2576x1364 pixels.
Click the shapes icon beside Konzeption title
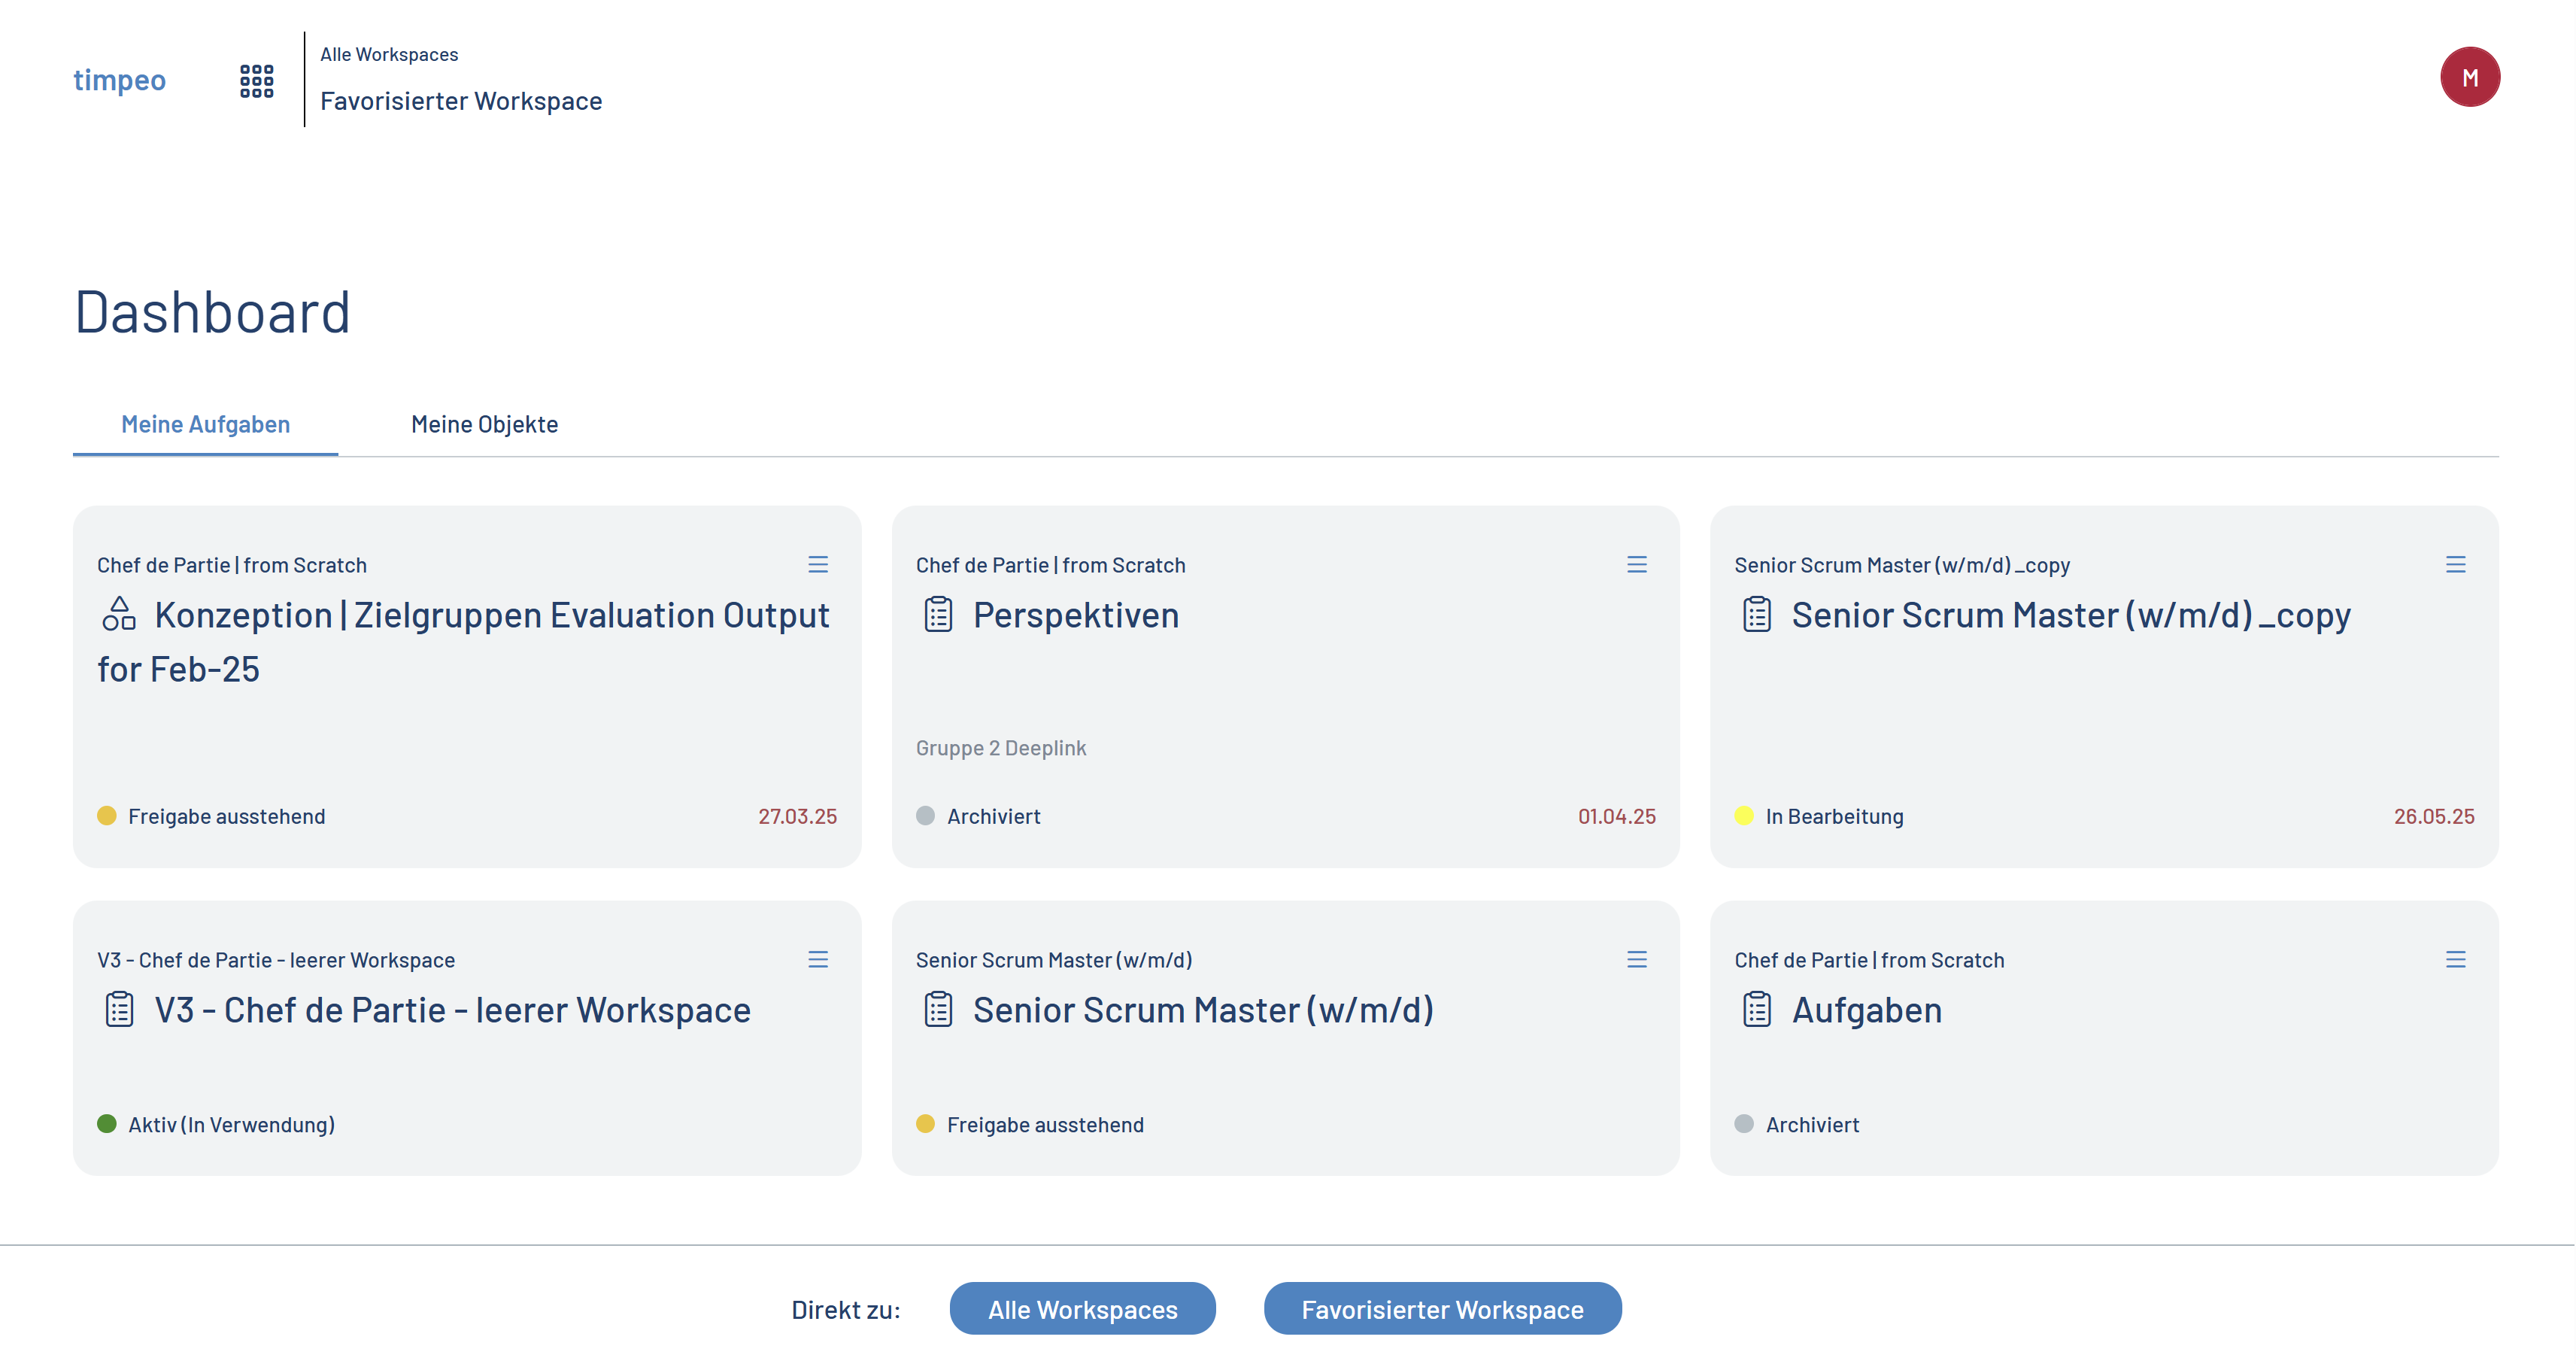click(119, 614)
